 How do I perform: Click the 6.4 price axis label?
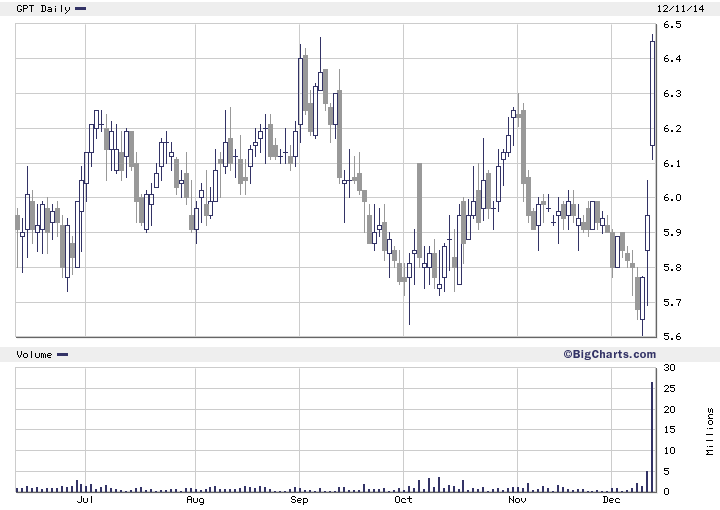[x=672, y=59]
